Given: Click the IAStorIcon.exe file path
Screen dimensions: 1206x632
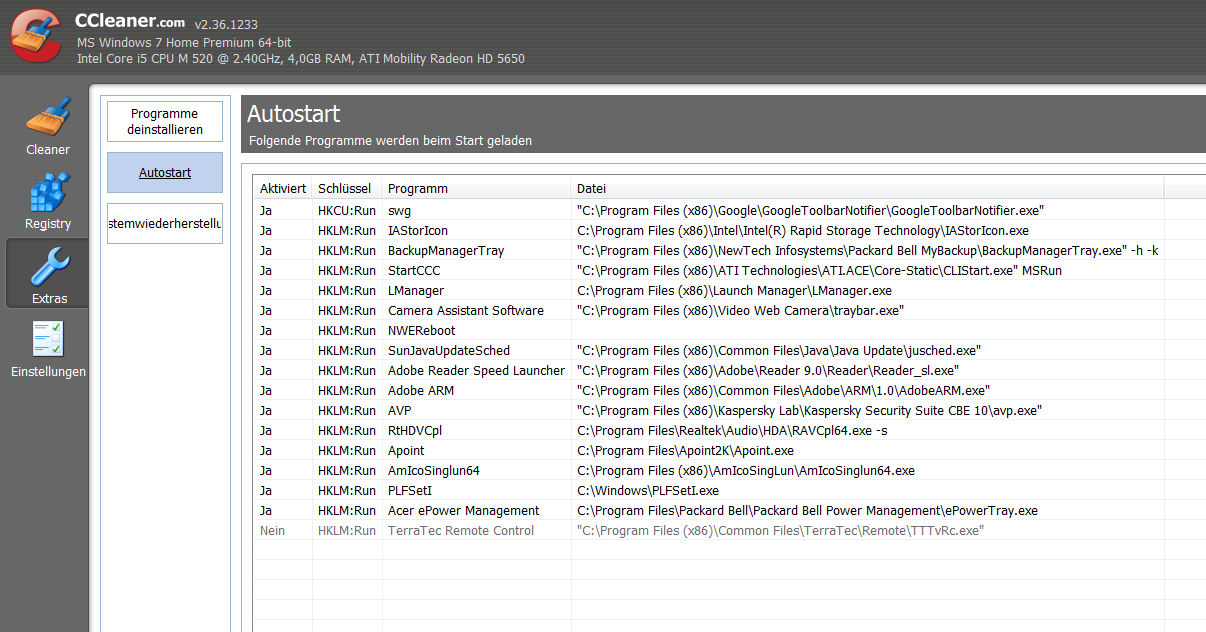Looking at the screenshot, I should (x=803, y=231).
